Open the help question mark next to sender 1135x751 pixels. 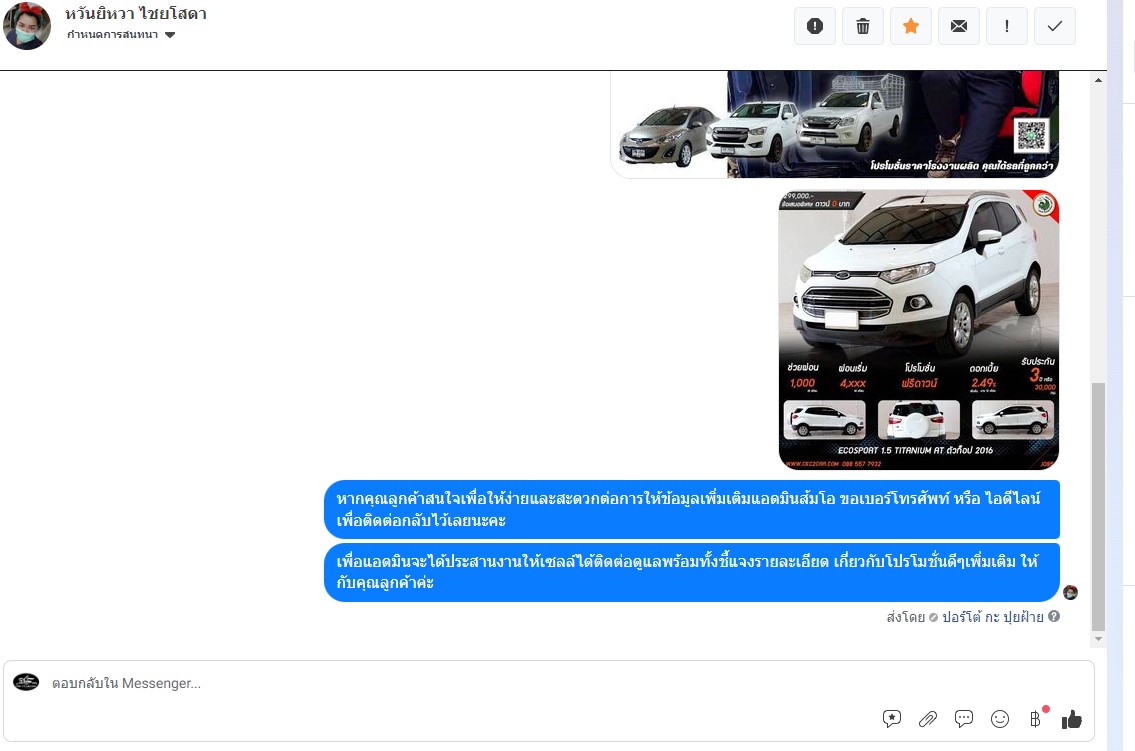(x=1054, y=616)
